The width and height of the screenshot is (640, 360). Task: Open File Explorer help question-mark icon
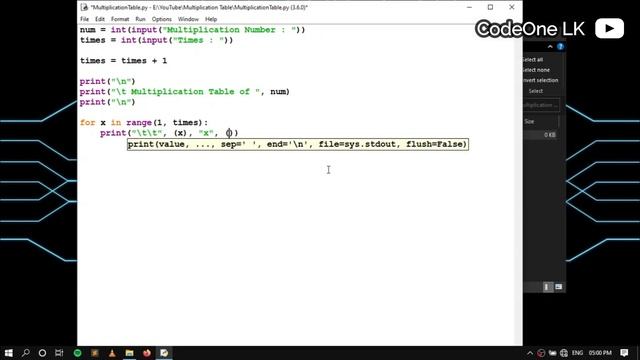(x=560, y=47)
